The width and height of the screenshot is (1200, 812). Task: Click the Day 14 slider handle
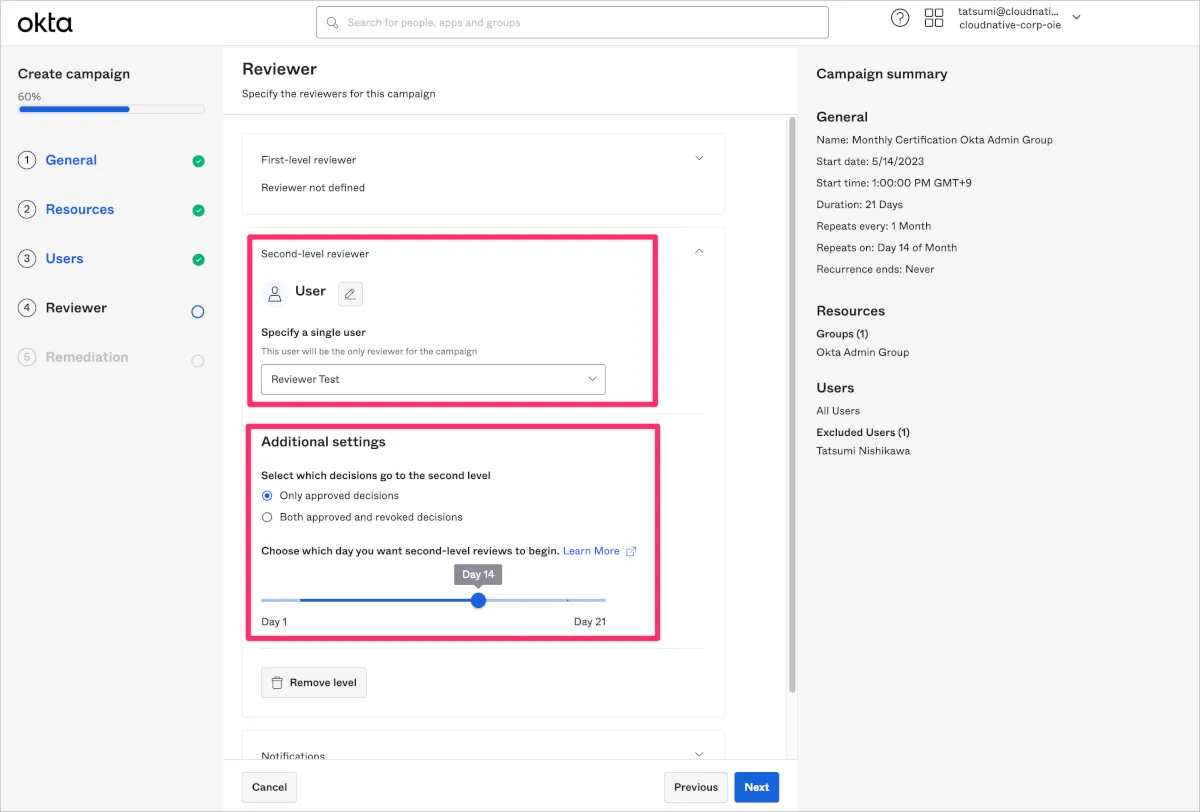click(x=478, y=600)
